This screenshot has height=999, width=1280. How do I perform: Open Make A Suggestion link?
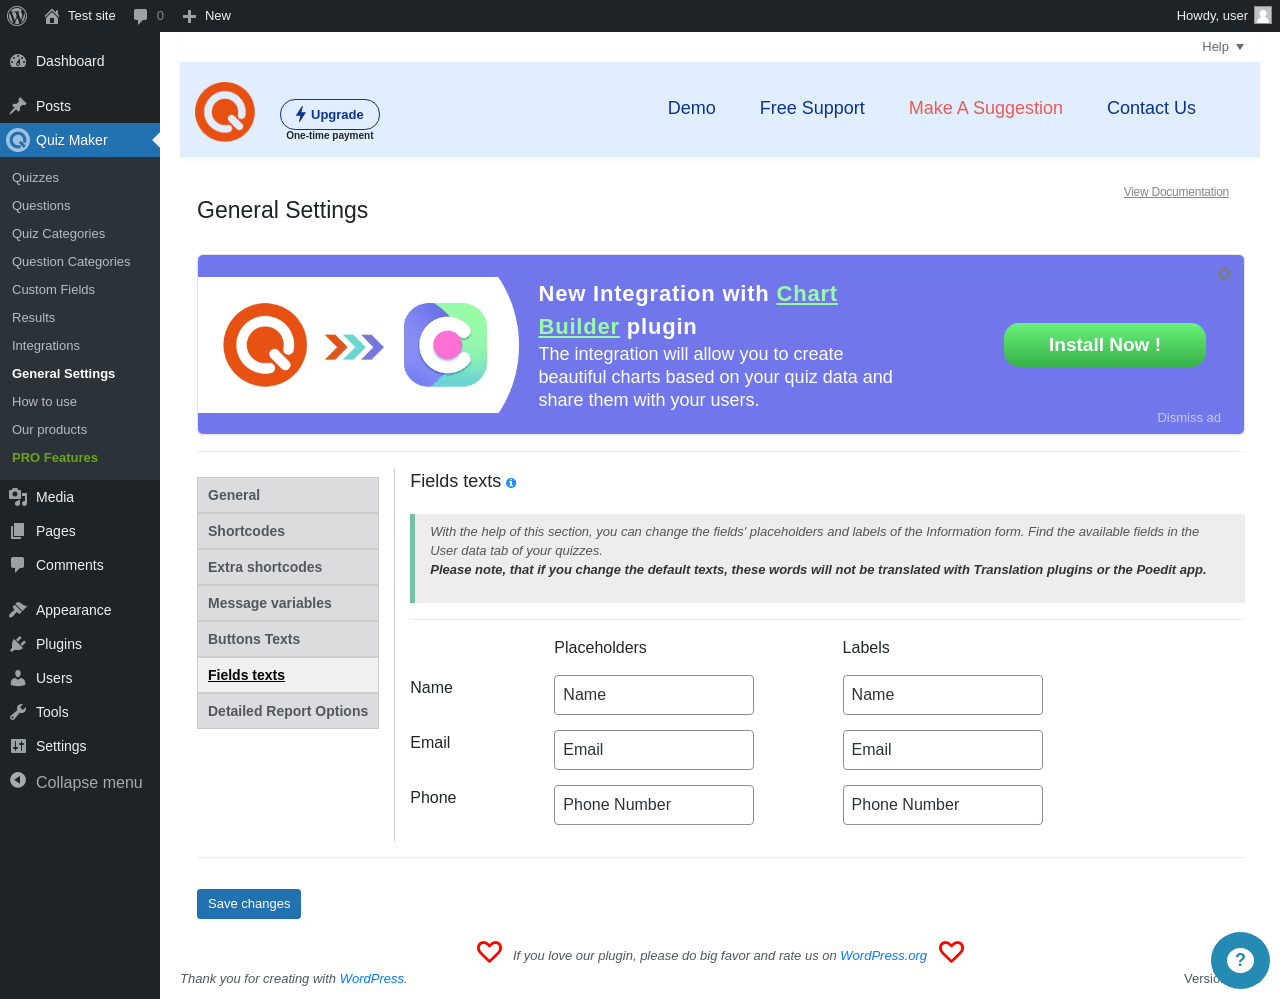(986, 108)
